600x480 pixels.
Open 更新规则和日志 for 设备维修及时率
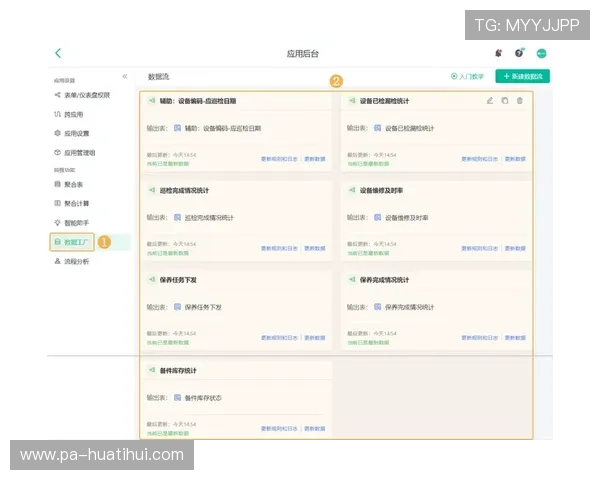pos(479,248)
